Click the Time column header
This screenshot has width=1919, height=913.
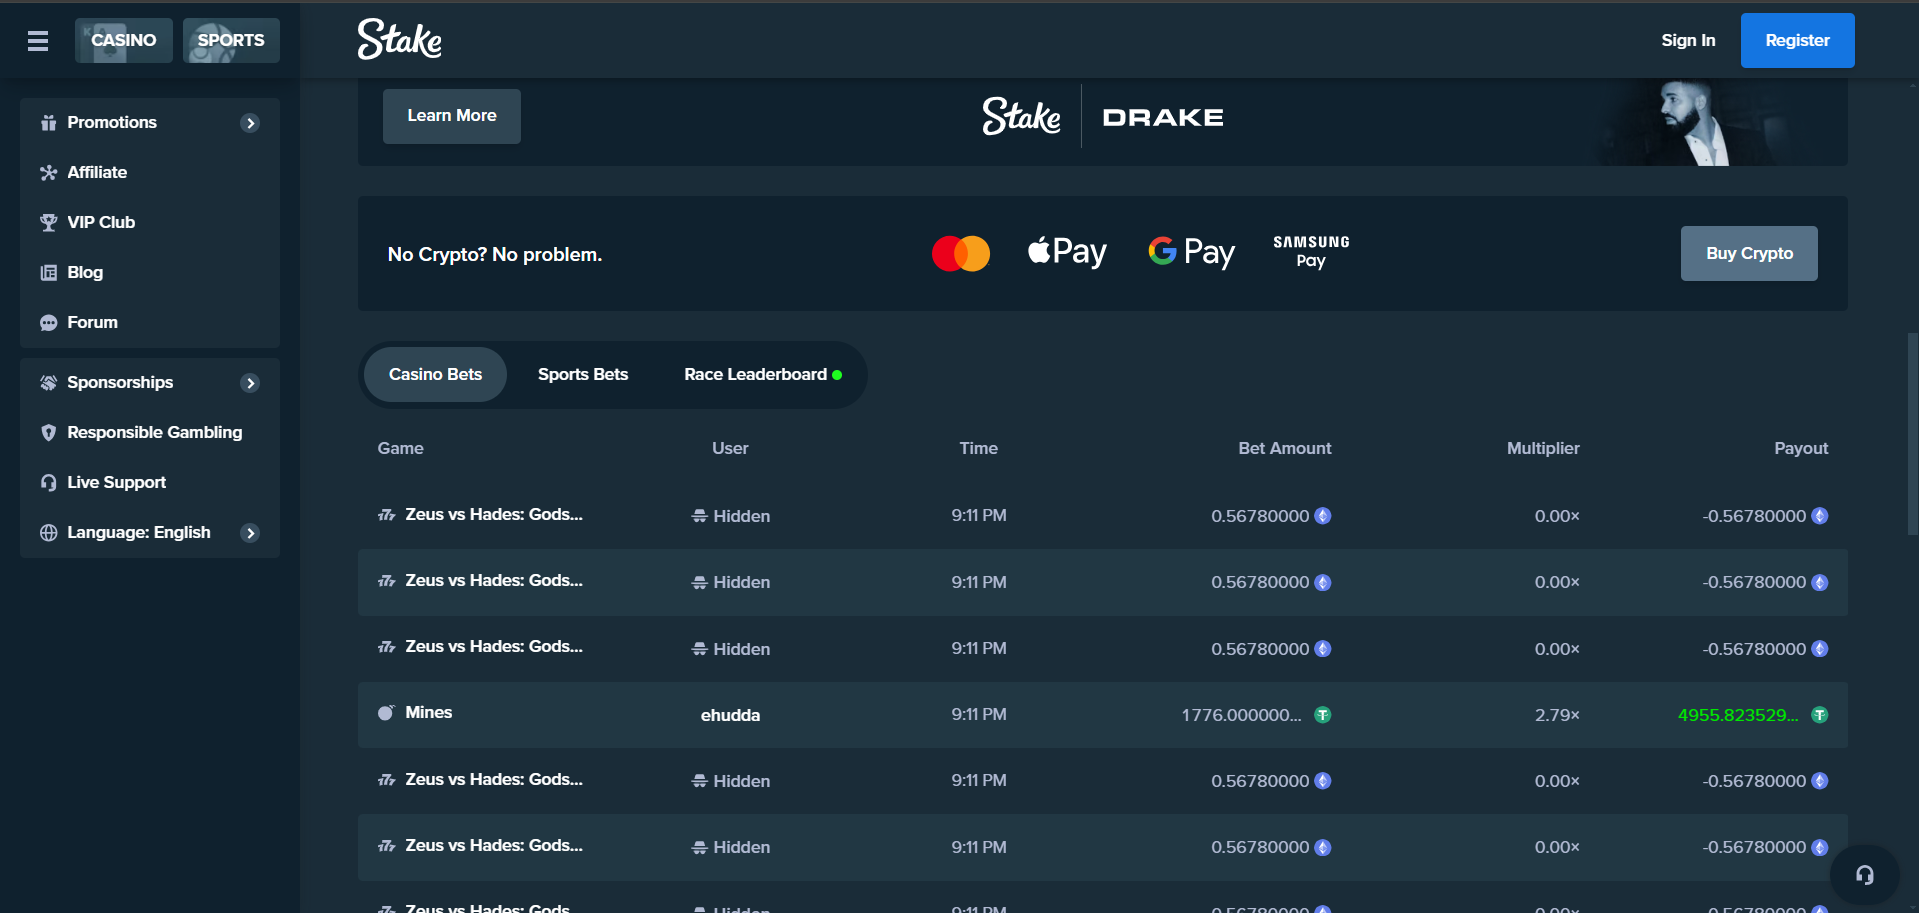tap(979, 449)
